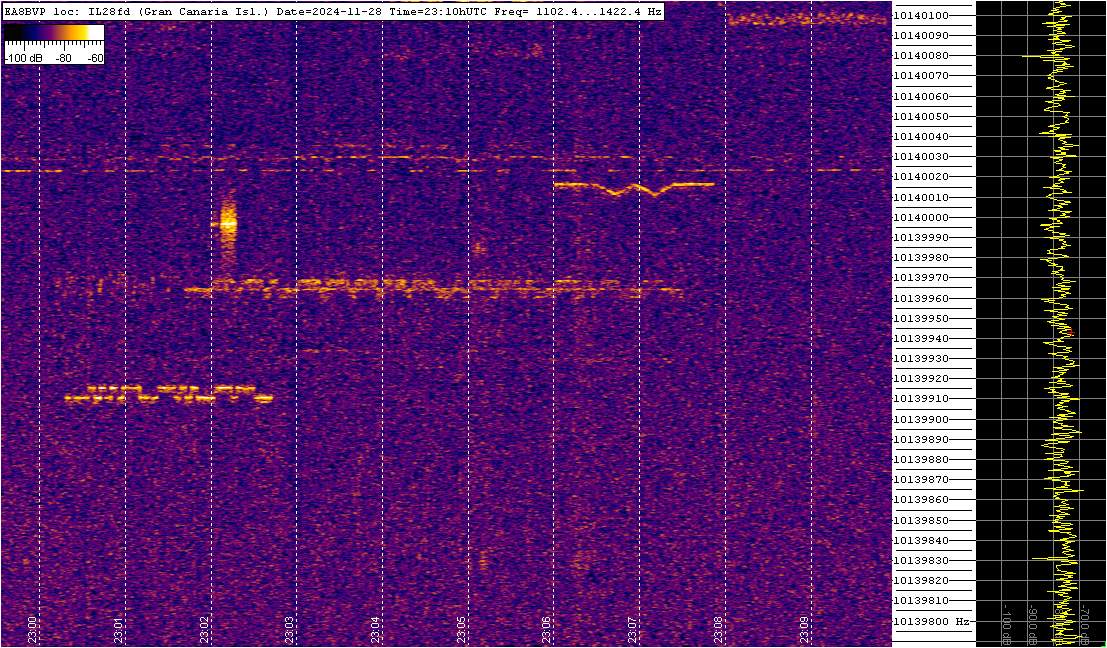
Task: Click the 10139830 frequency scale label
Action: (921, 560)
